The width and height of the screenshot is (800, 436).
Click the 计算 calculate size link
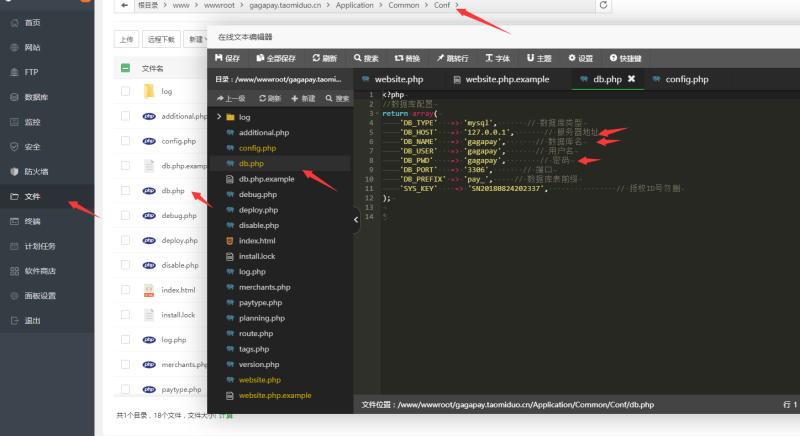pos(226,416)
